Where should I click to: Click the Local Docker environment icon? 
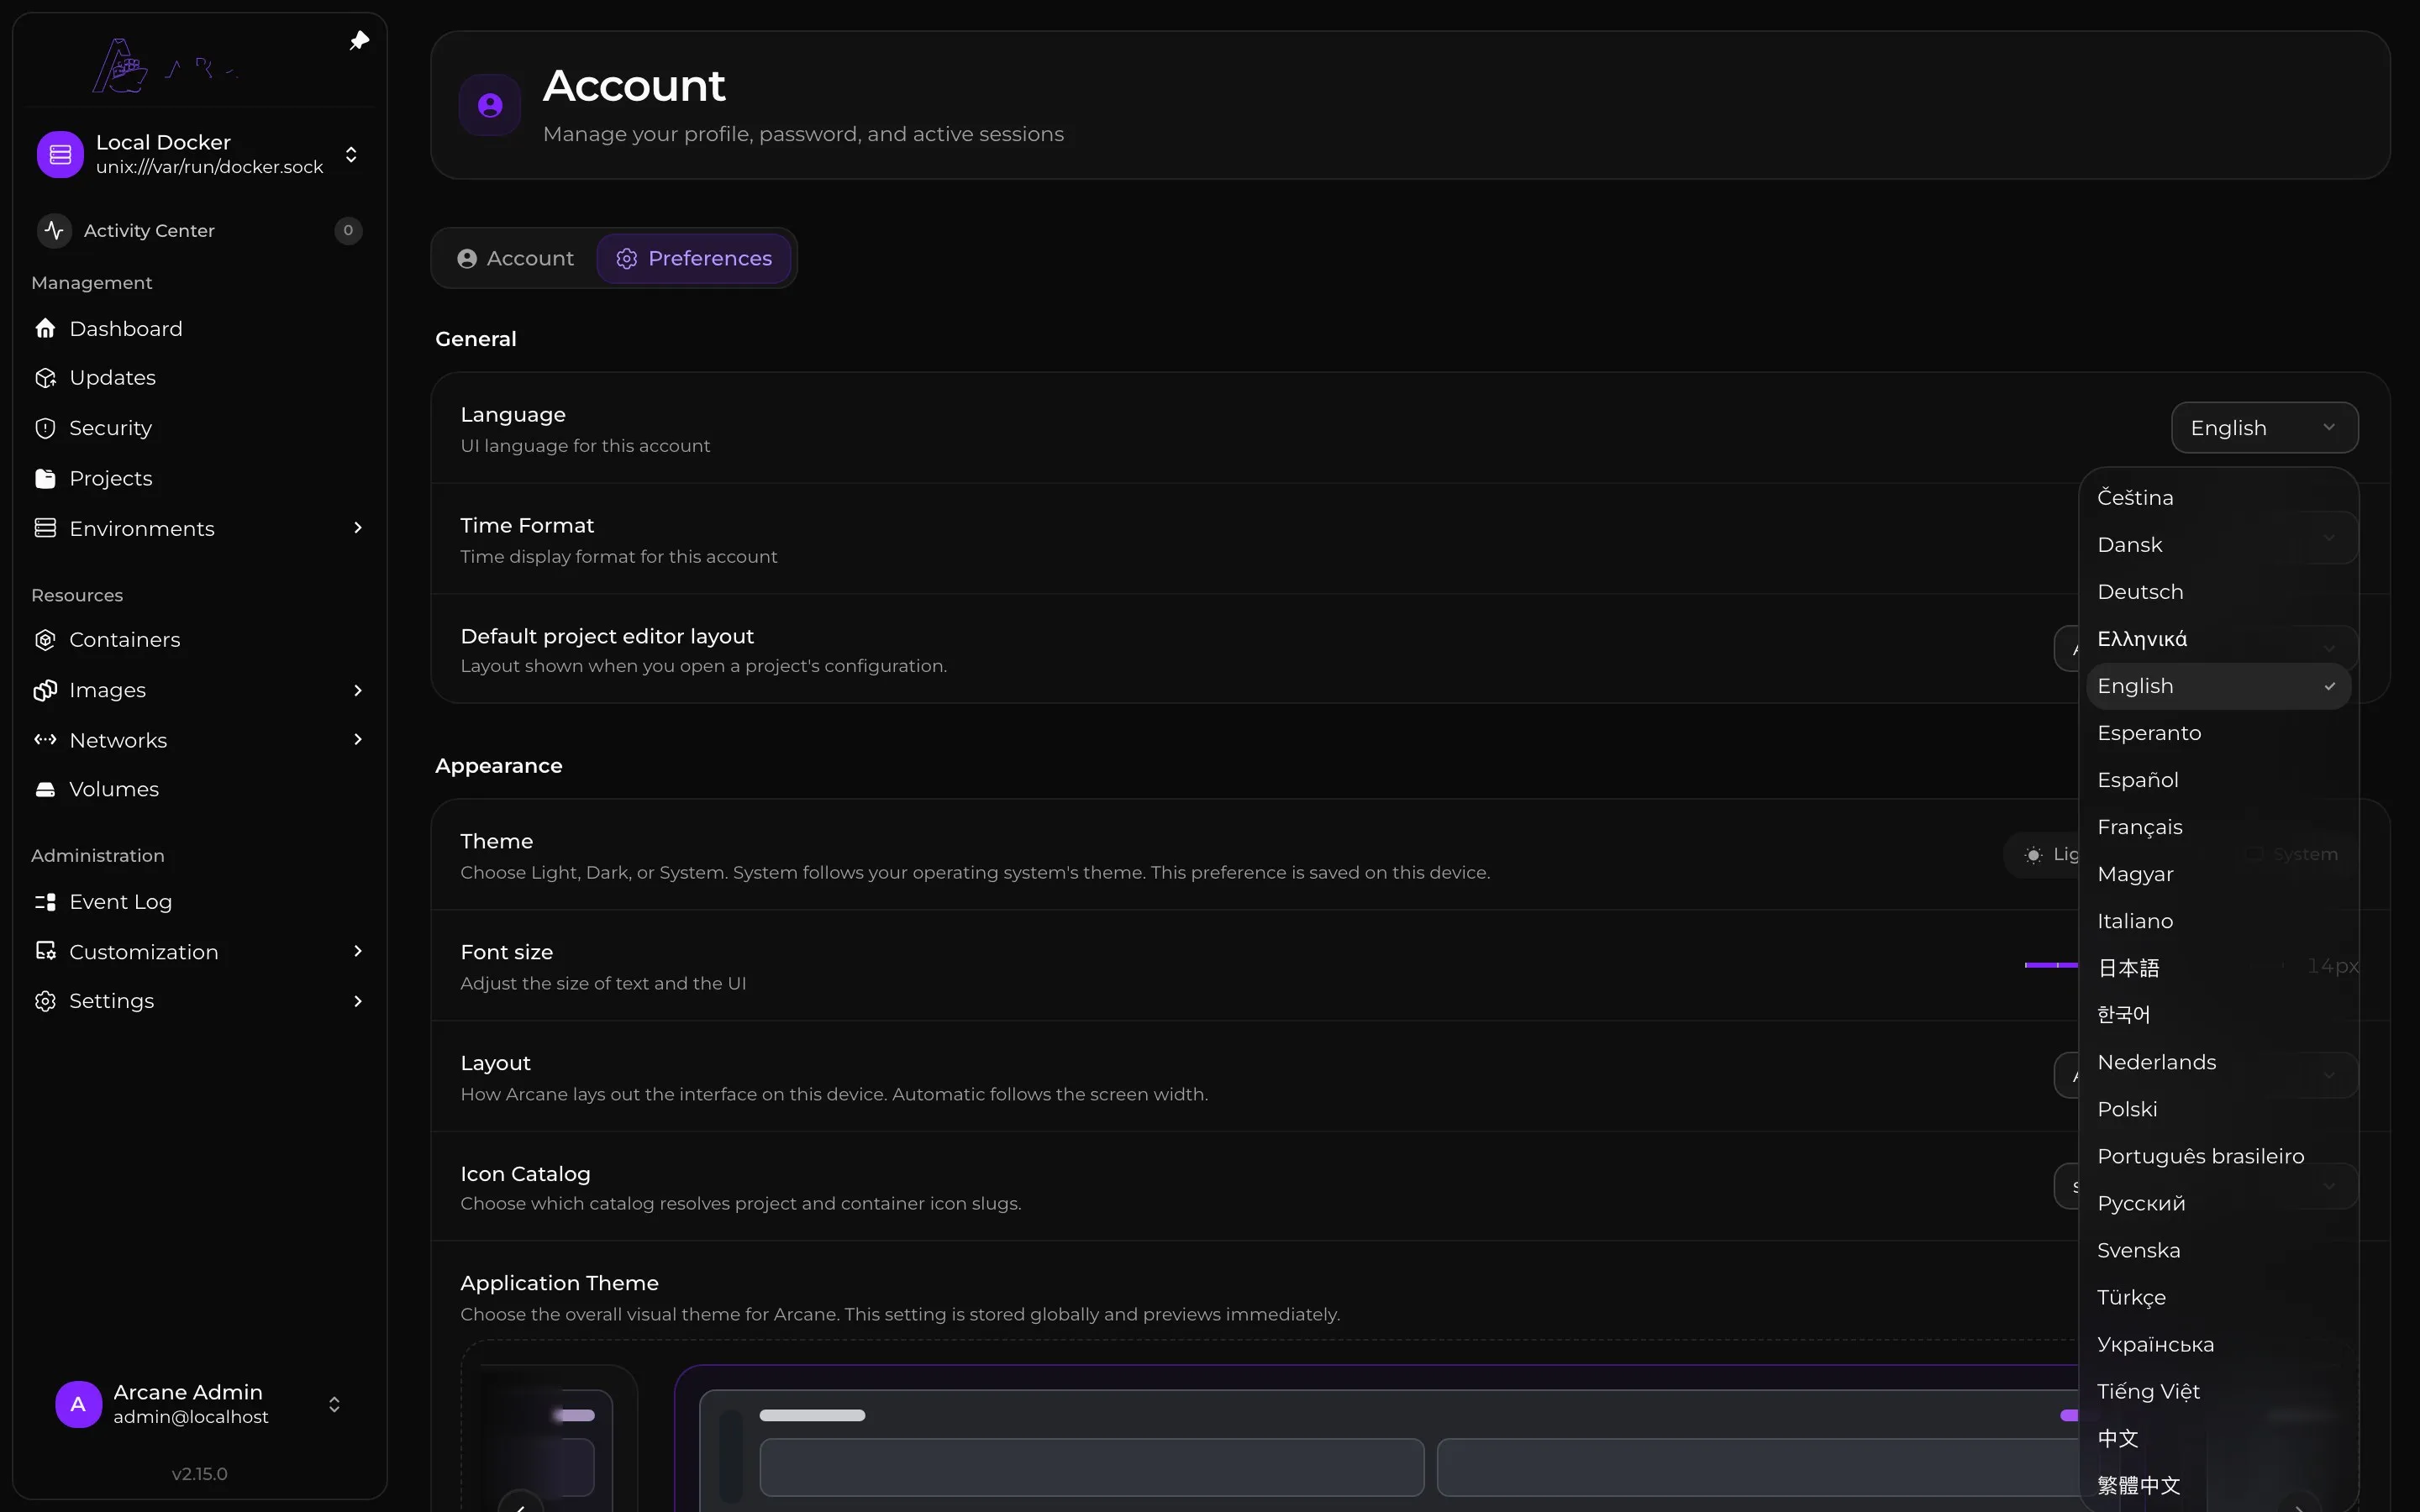click(x=60, y=154)
